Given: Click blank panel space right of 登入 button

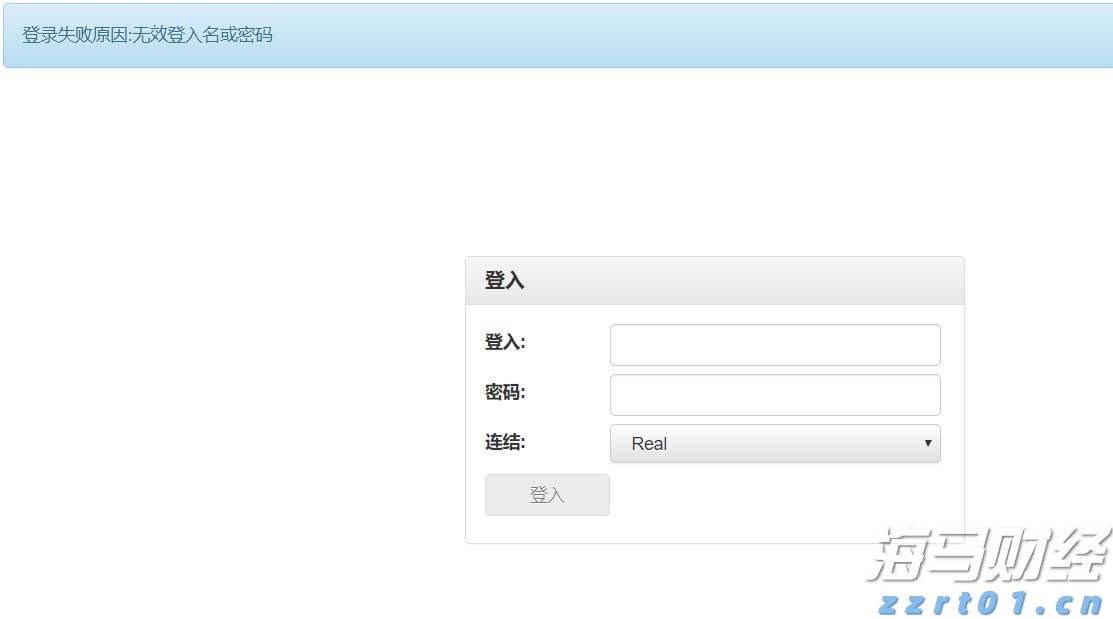Looking at the screenshot, I should click(780, 495).
